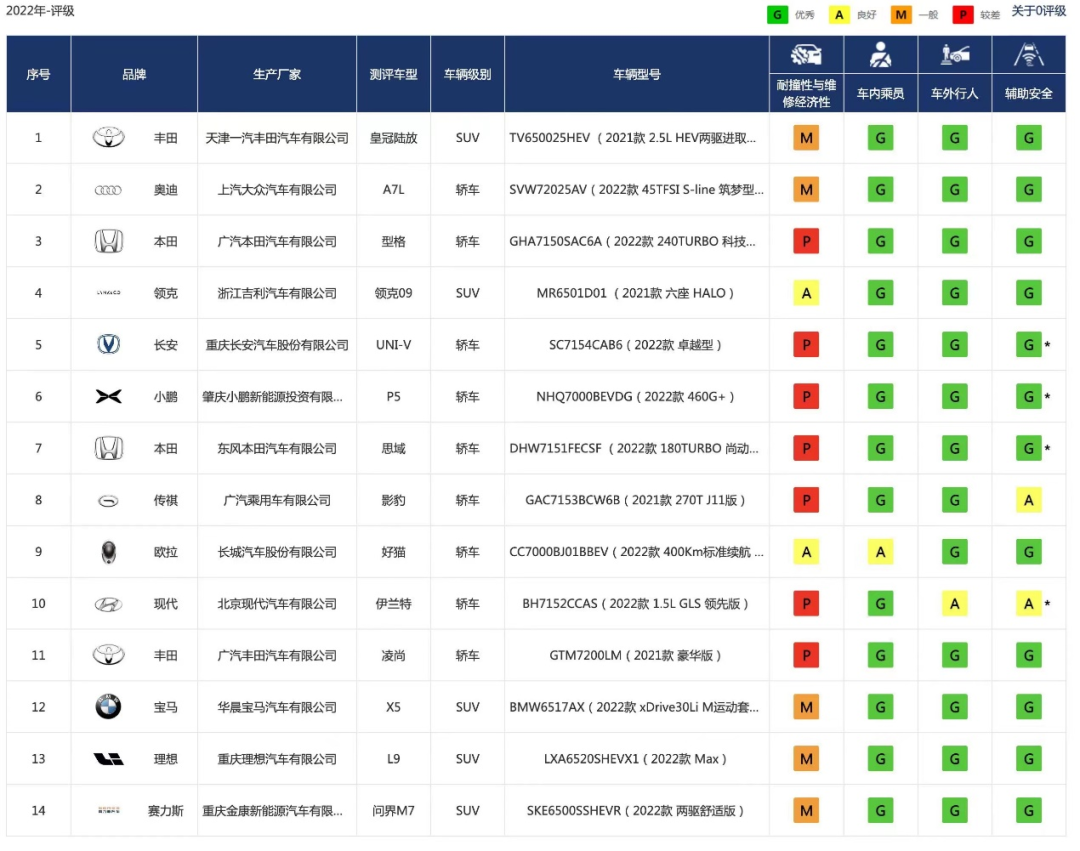The width and height of the screenshot is (1080, 851).
Task: Click the BMW logo in row 12
Action: point(108,706)
